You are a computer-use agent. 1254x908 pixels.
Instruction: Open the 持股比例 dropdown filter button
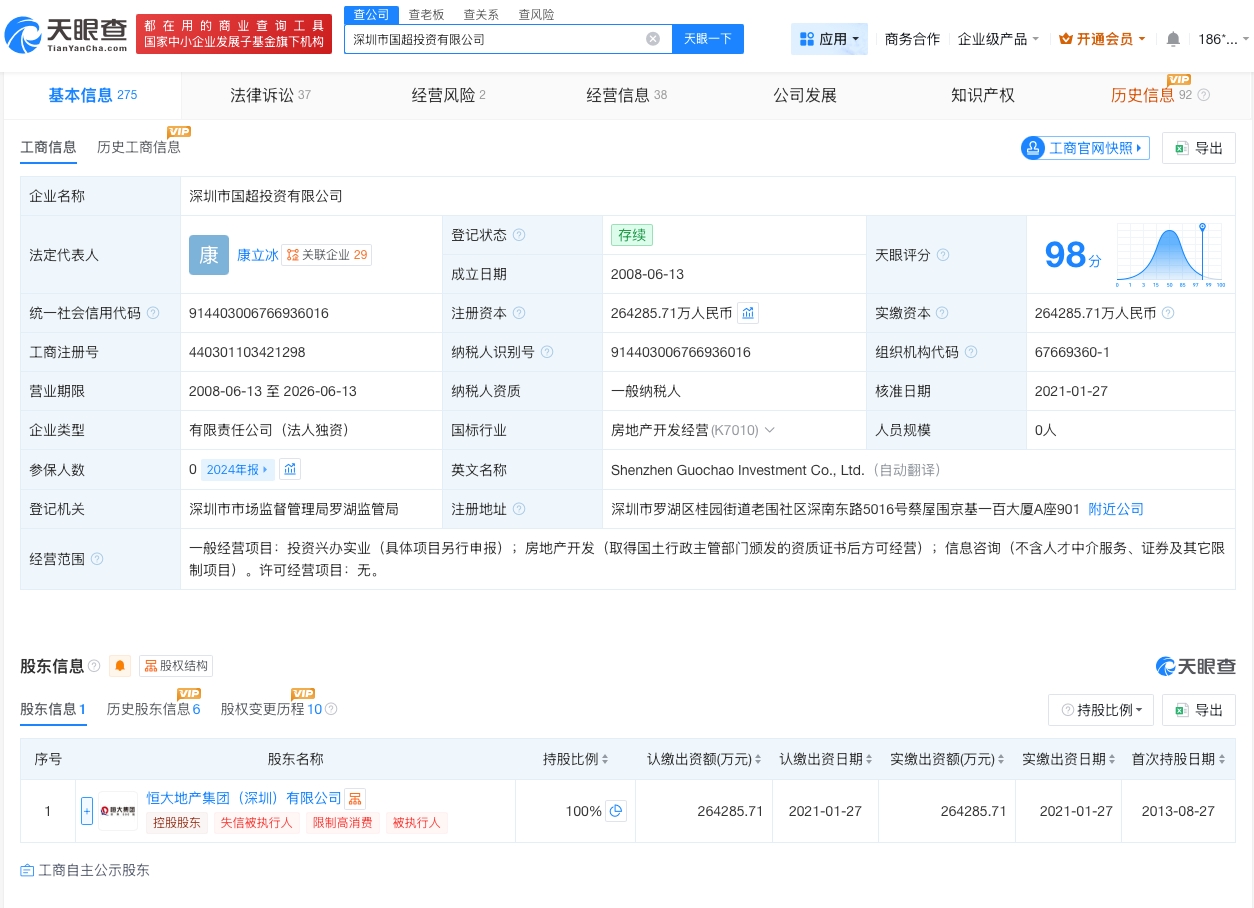coord(1101,710)
